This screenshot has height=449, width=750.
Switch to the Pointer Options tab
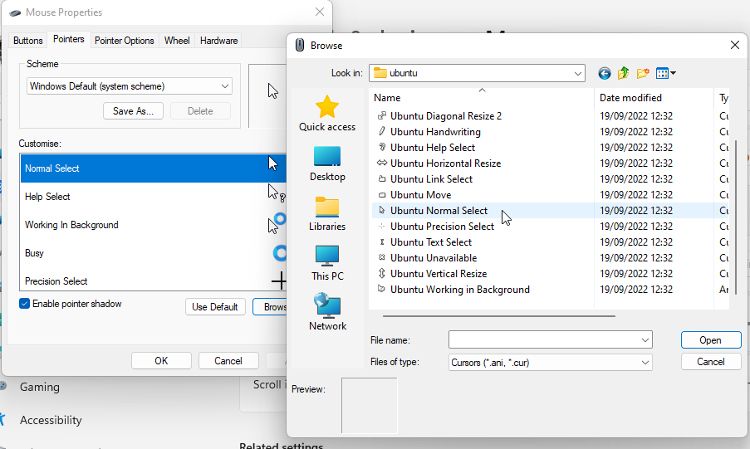[x=124, y=41]
